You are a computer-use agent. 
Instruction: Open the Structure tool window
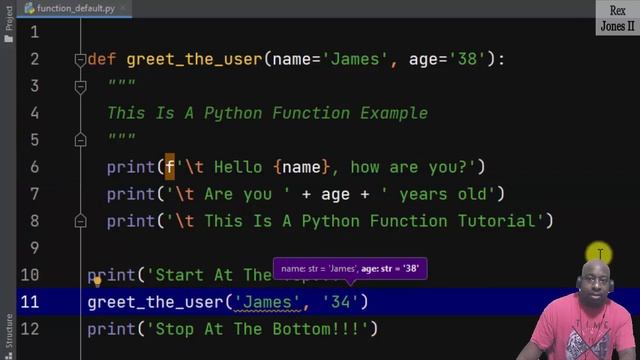click(9, 336)
